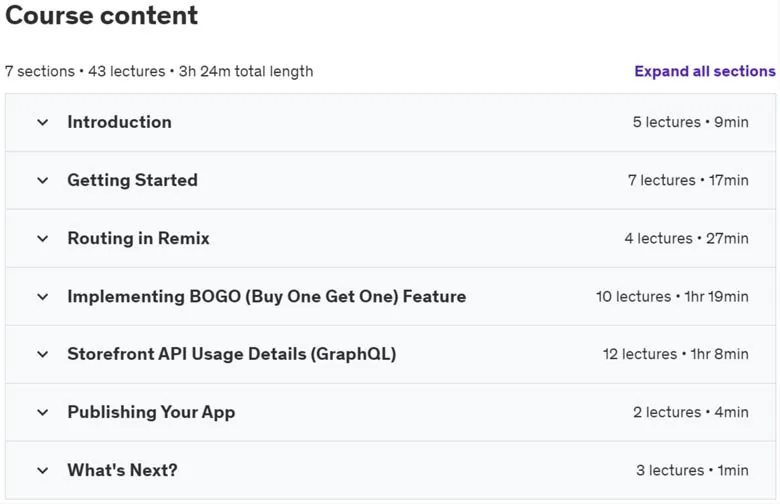Expand Implementing BOGO (Buy One Get One) Feature
Image resolution: width=780 pixels, height=504 pixels.
click(267, 297)
